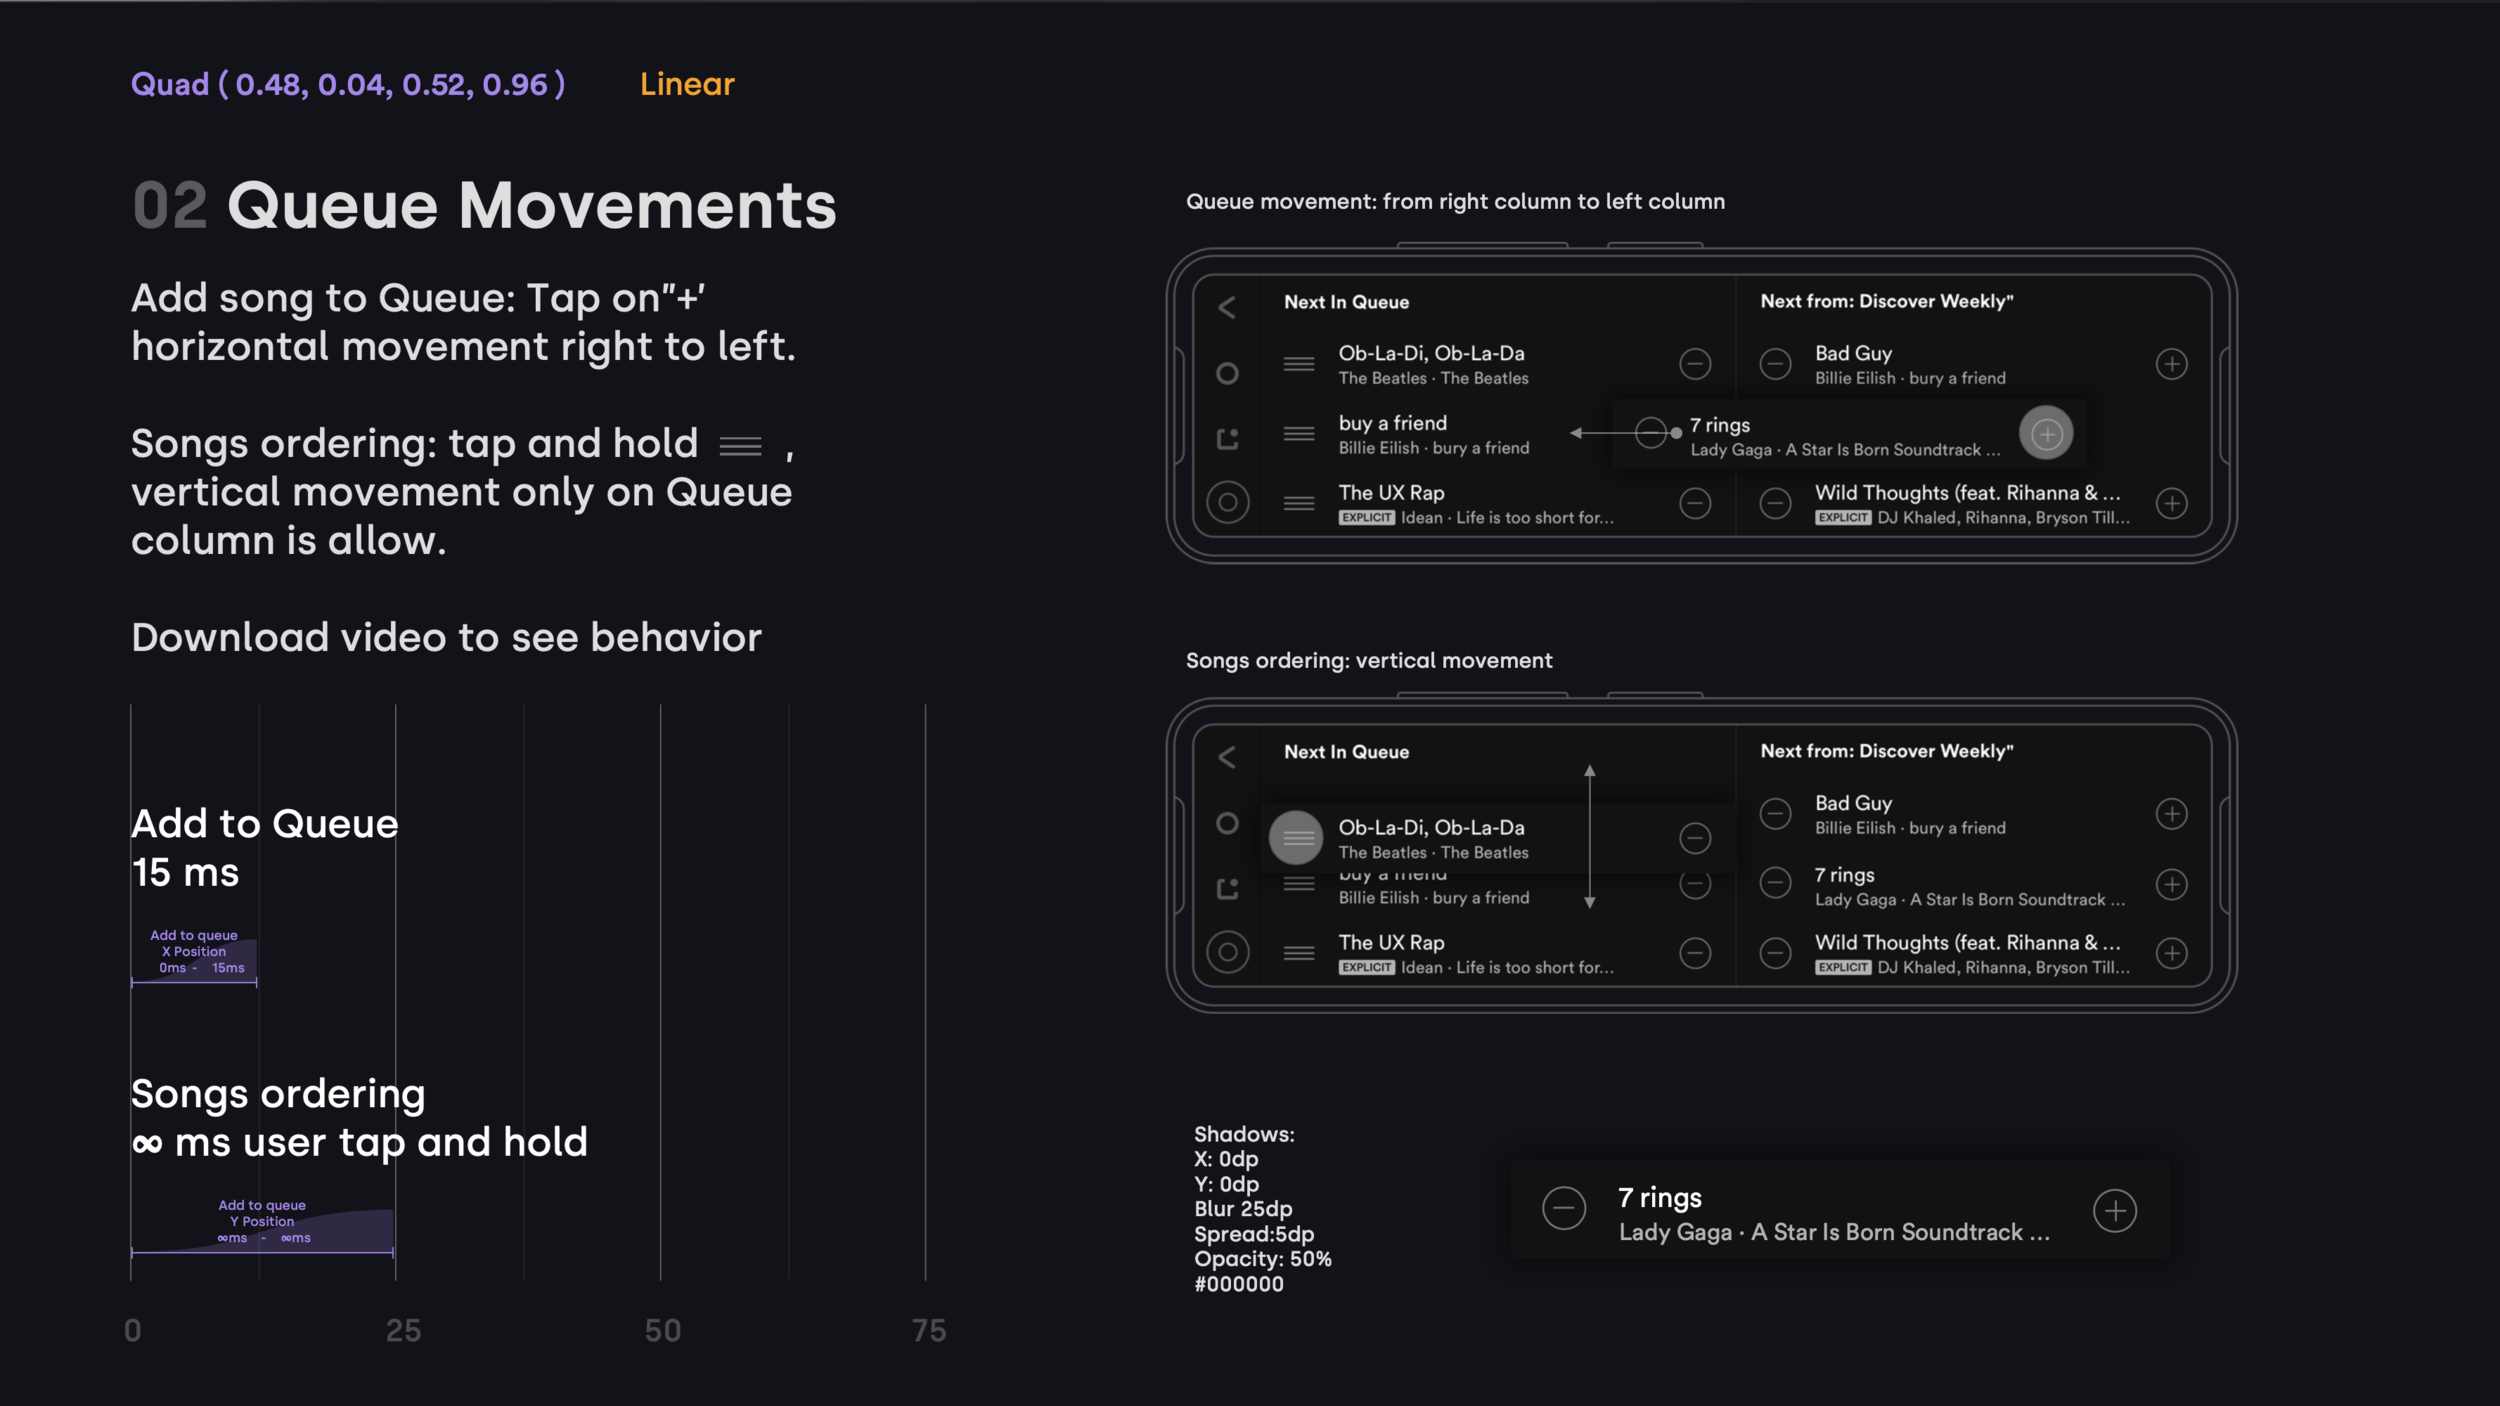Remove The UX Rap in bottom mockup
The height and width of the screenshot is (1406, 2500).
point(1695,953)
